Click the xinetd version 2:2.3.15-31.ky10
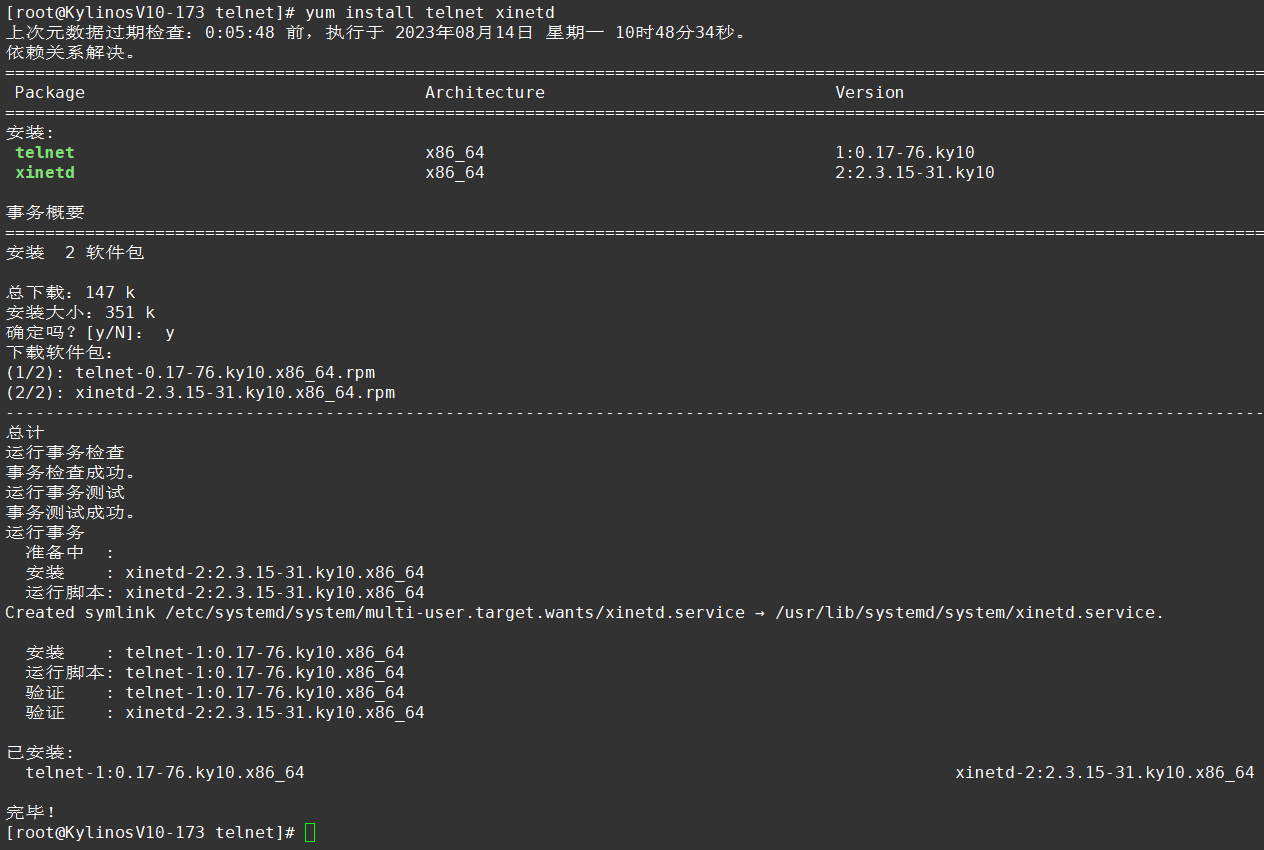The height and width of the screenshot is (850, 1264). pyautogui.click(x=914, y=172)
